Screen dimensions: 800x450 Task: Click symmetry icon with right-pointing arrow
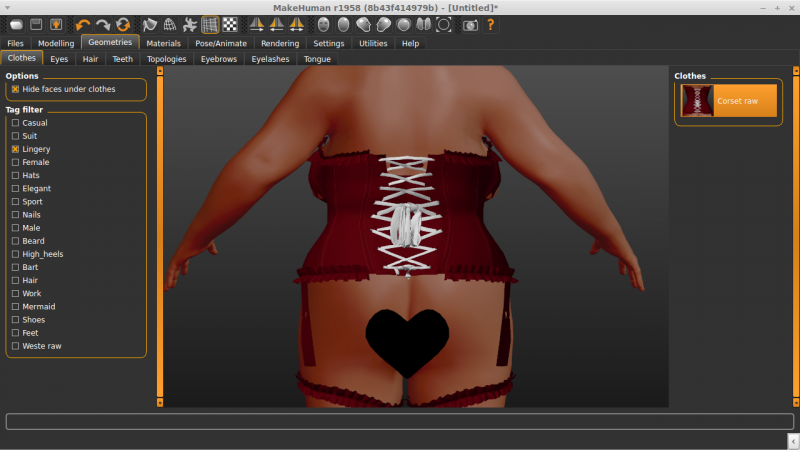coord(257,24)
